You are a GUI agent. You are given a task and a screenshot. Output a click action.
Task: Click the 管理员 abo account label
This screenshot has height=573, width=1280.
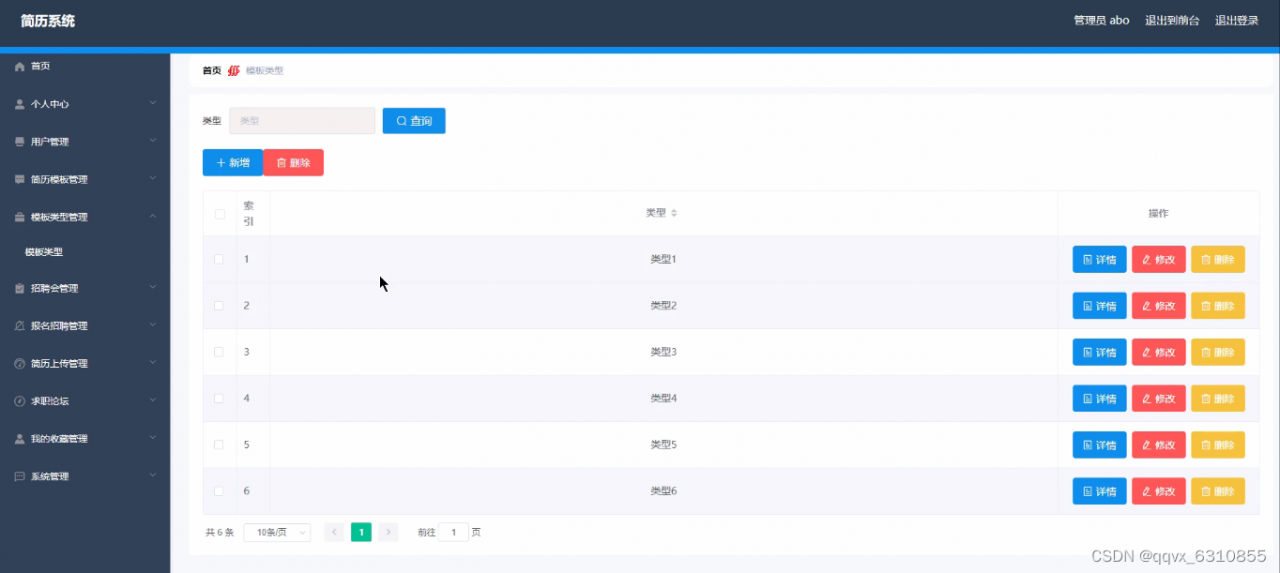(x=1102, y=20)
